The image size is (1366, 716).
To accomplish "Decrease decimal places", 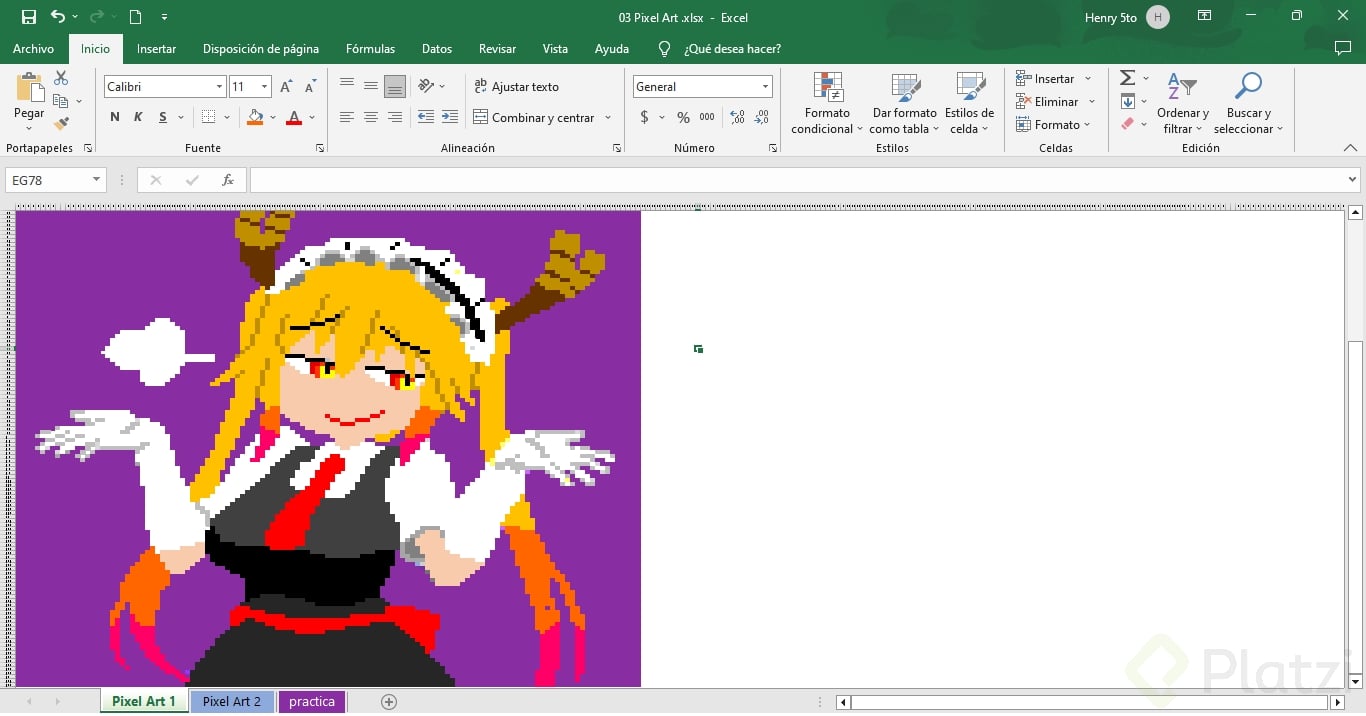I will click(762, 117).
